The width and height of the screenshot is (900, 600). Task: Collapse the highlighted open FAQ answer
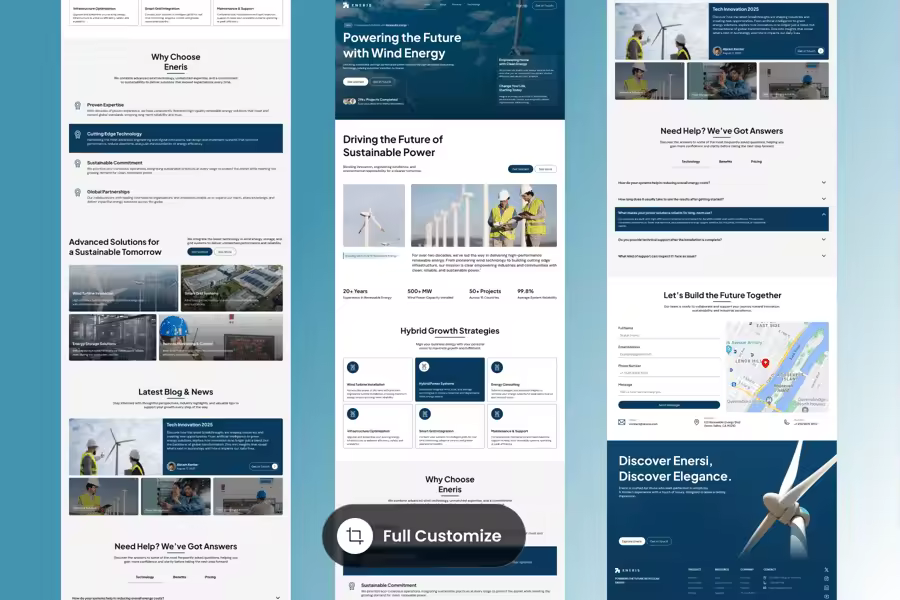pyautogui.click(x=823, y=214)
